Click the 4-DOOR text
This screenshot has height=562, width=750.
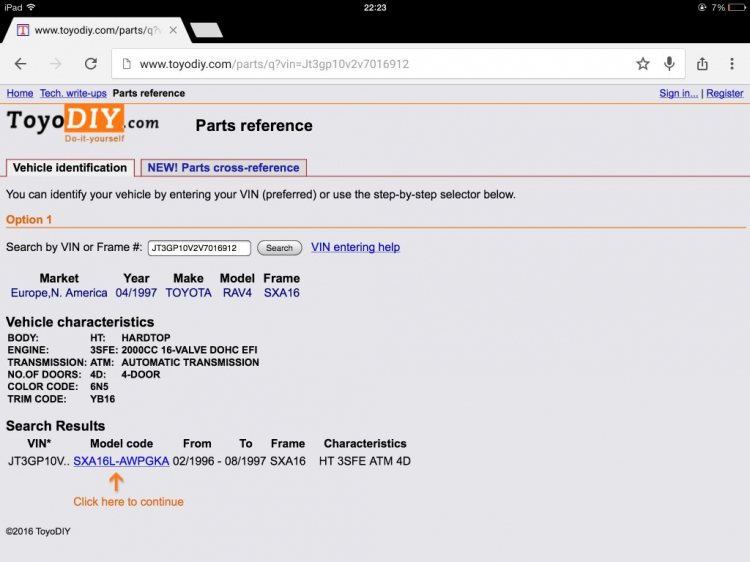point(141,375)
